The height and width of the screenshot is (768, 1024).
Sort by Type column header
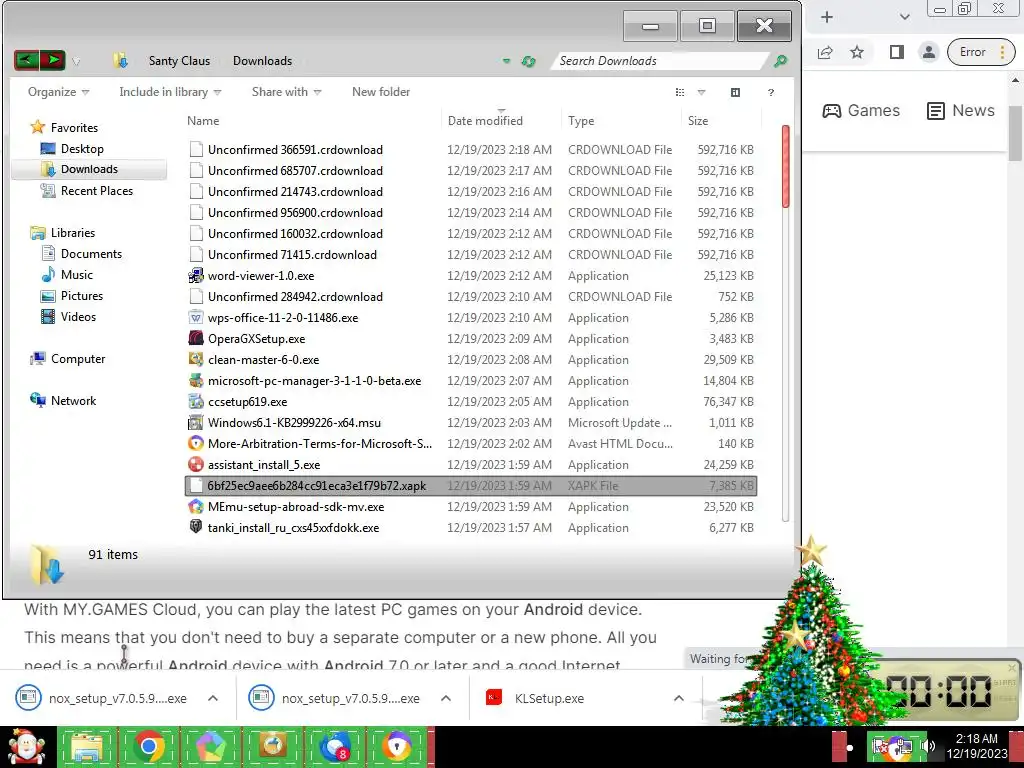tap(581, 121)
